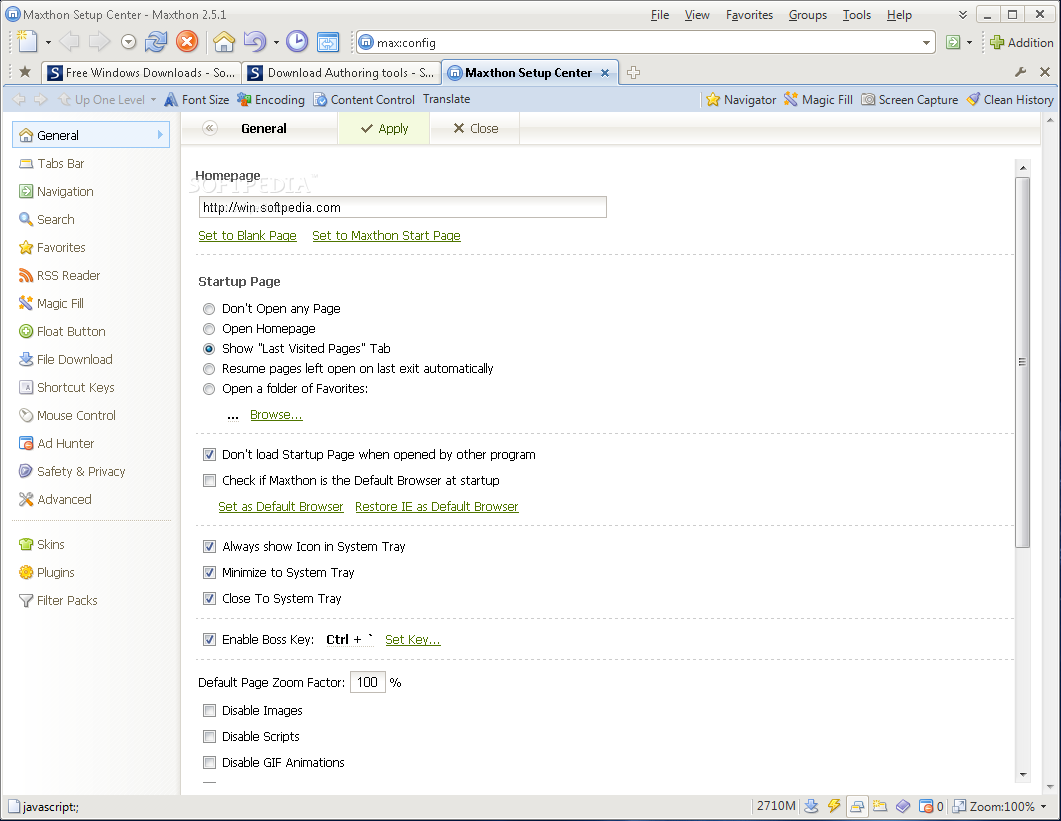Toggle Always show Icon in System Tray
1061x821 pixels.
point(210,546)
